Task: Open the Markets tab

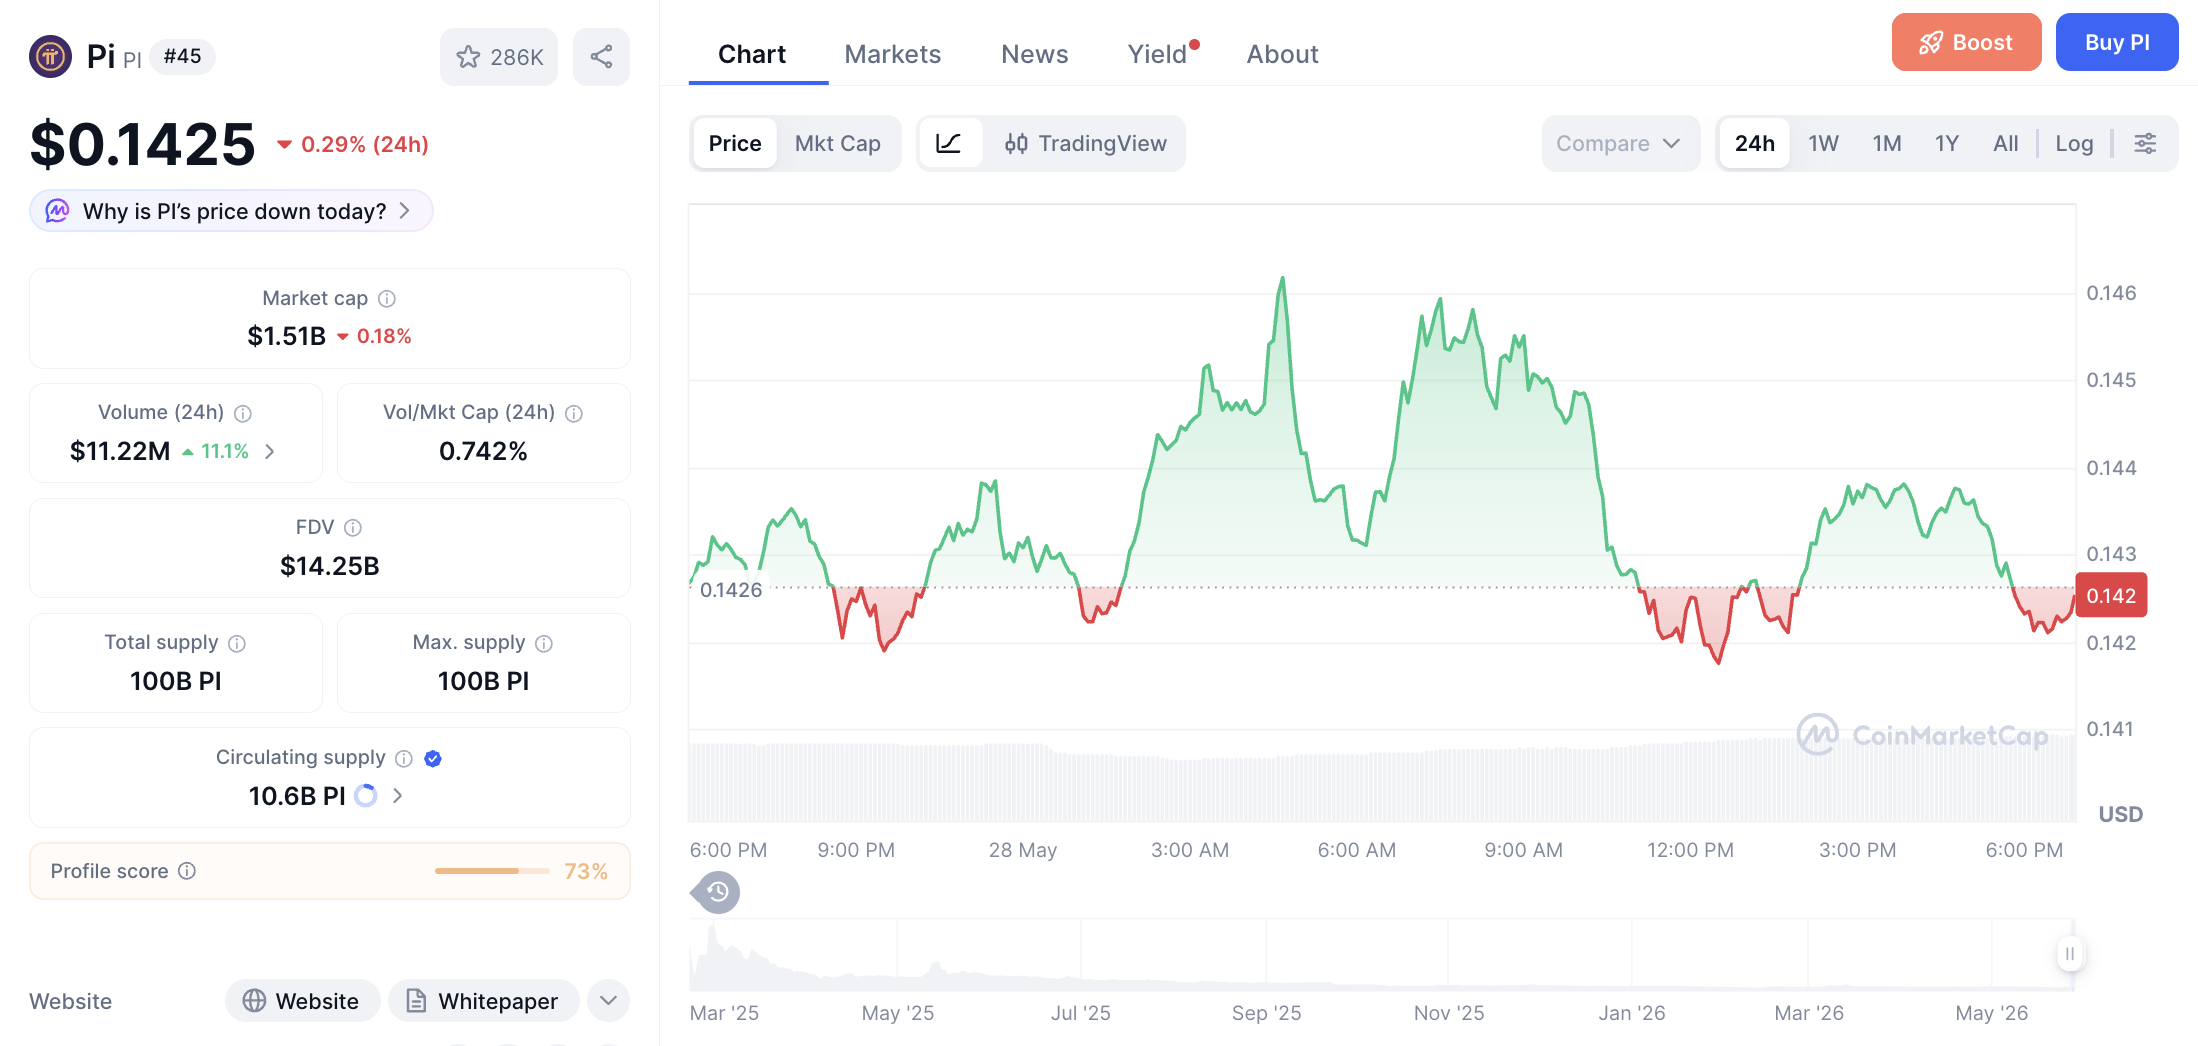Action: click(893, 54)
